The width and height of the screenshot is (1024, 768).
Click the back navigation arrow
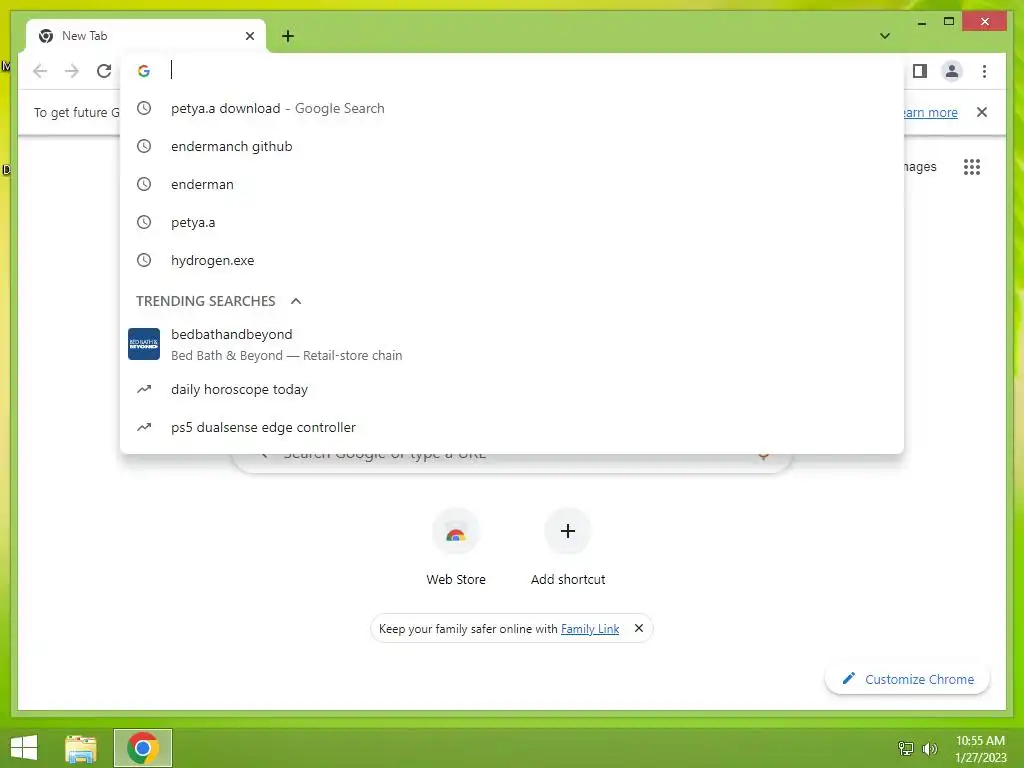(40, 71)
